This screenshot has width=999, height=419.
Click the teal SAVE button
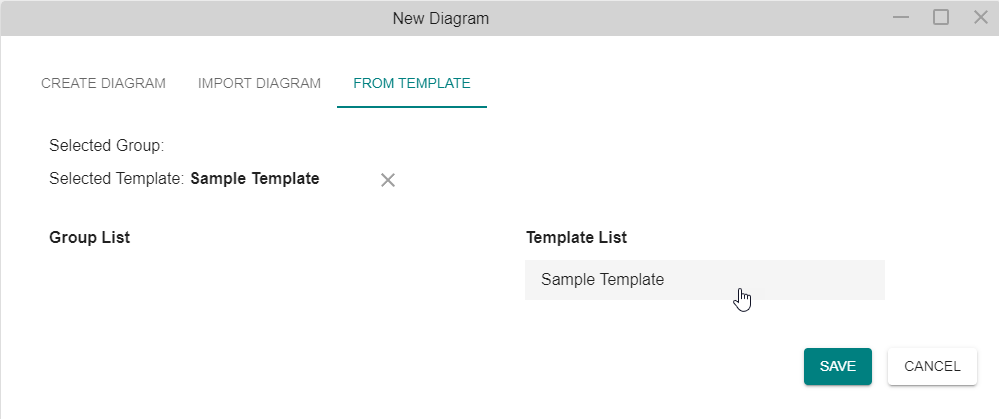tap(838, 366)
